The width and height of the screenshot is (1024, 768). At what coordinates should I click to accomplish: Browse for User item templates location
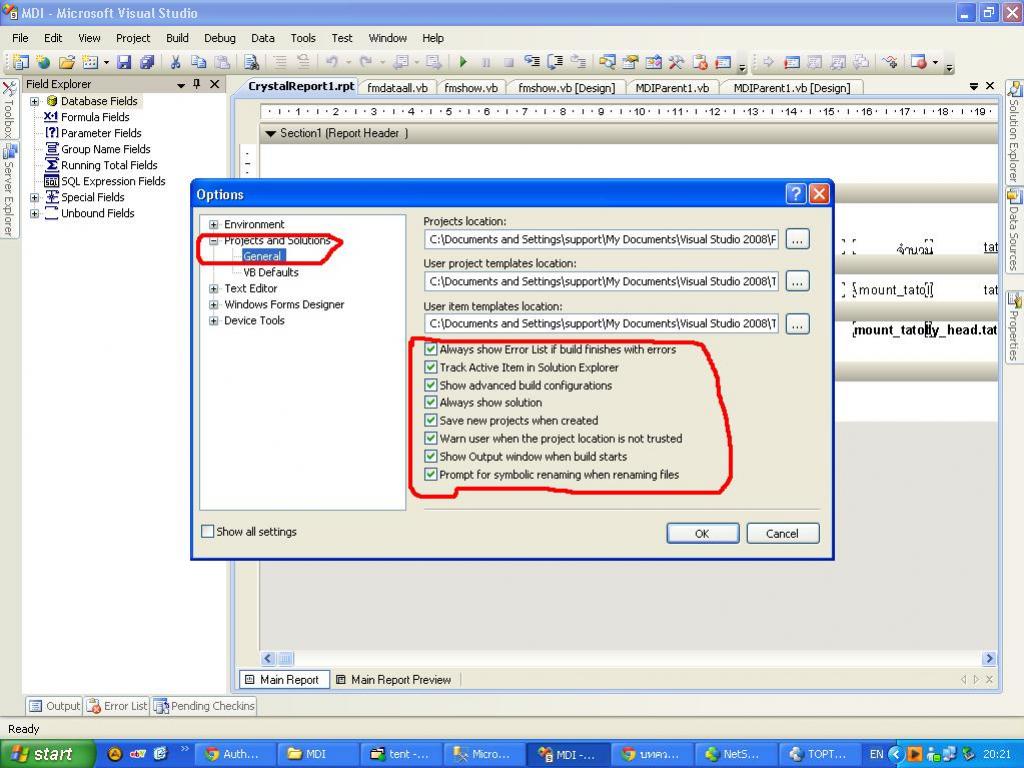pos(797,324)
